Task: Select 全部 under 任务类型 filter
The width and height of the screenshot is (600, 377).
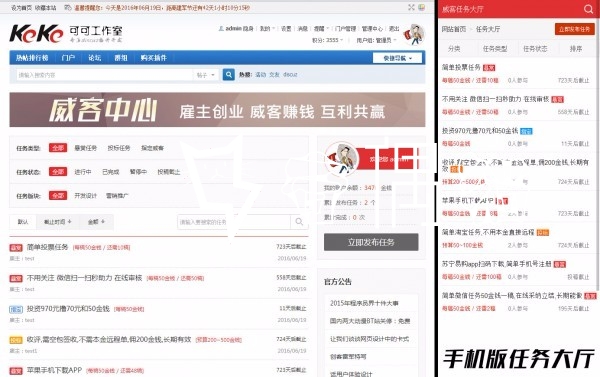Action: [x=58, y=148]
